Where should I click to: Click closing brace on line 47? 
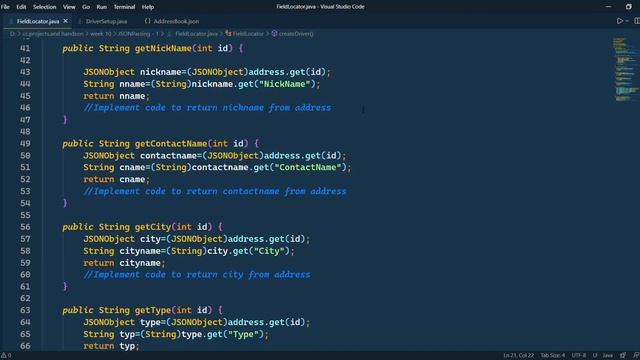click(65, 120)
